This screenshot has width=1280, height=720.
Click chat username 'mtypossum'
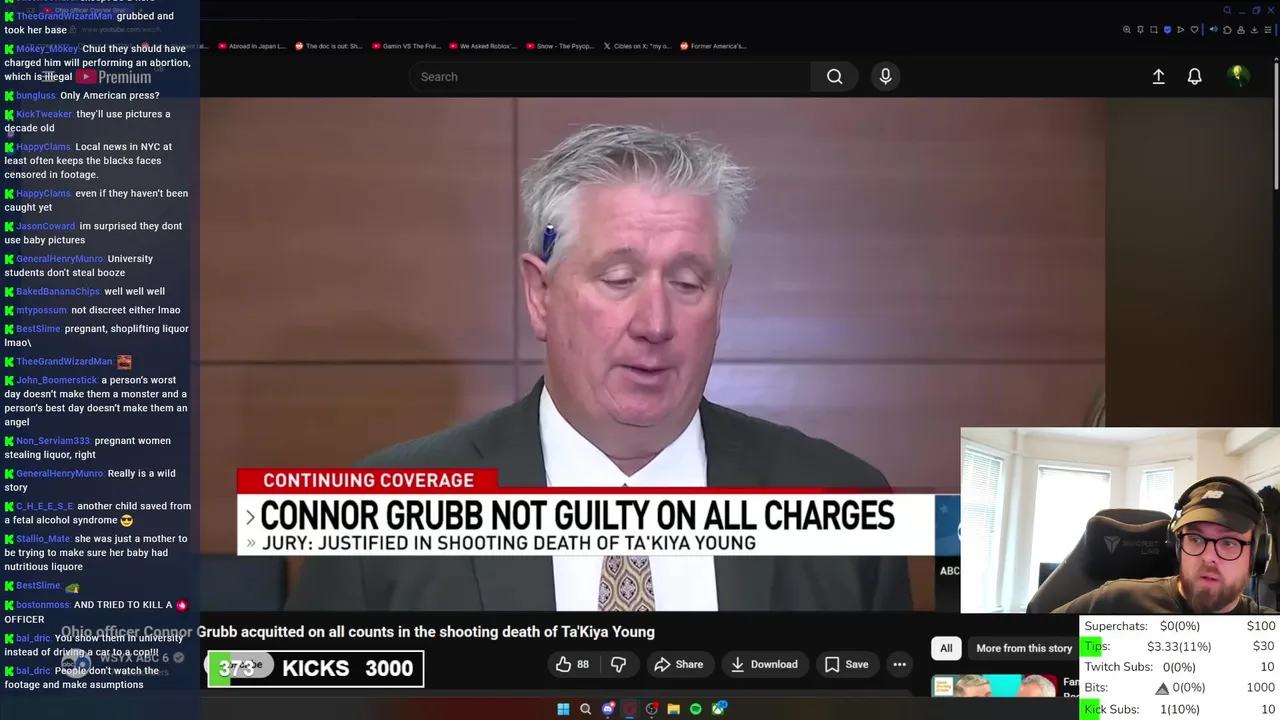pos(41,310)
